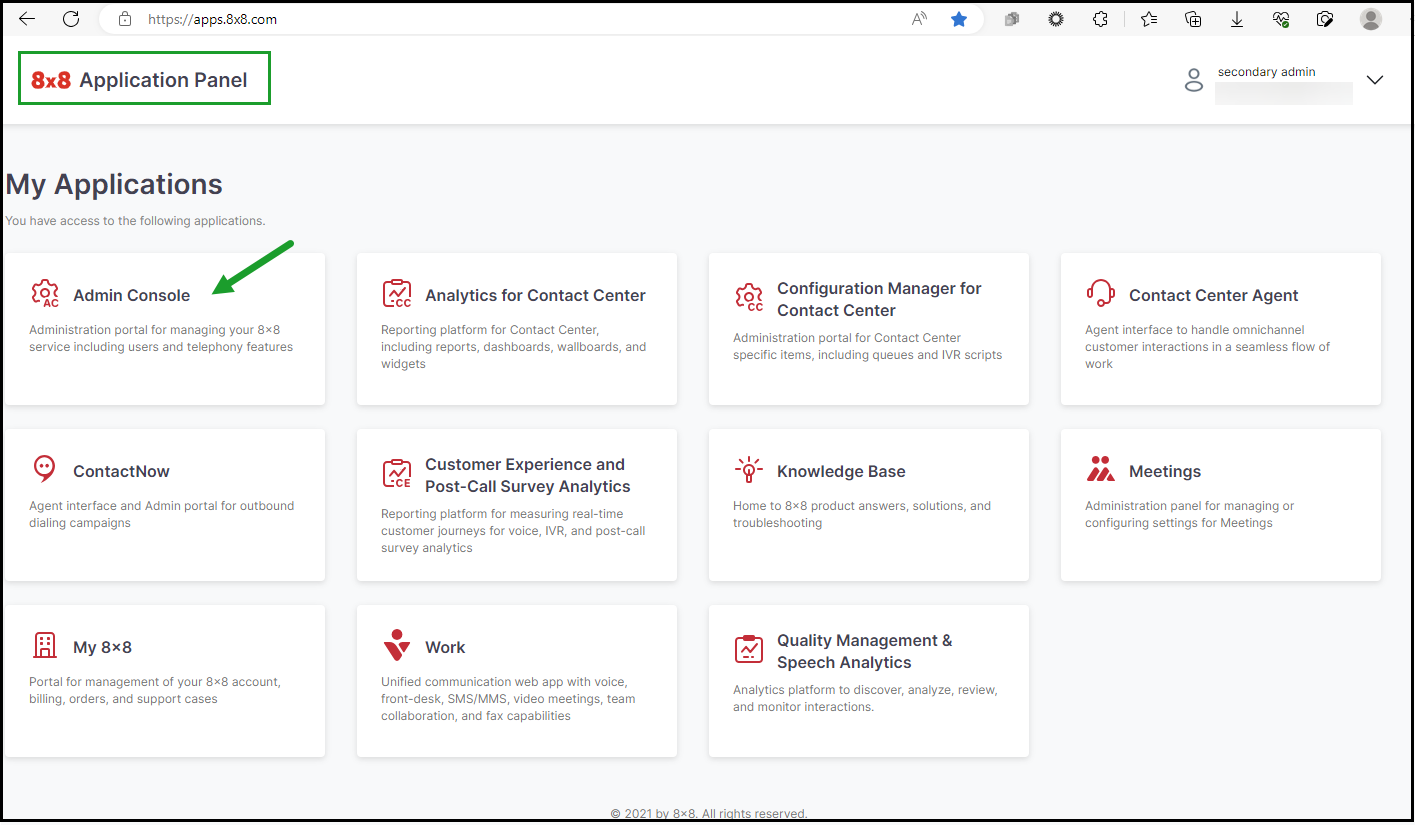Click the Customer Experience CE clipboard icon

click(x=397, y=474)
